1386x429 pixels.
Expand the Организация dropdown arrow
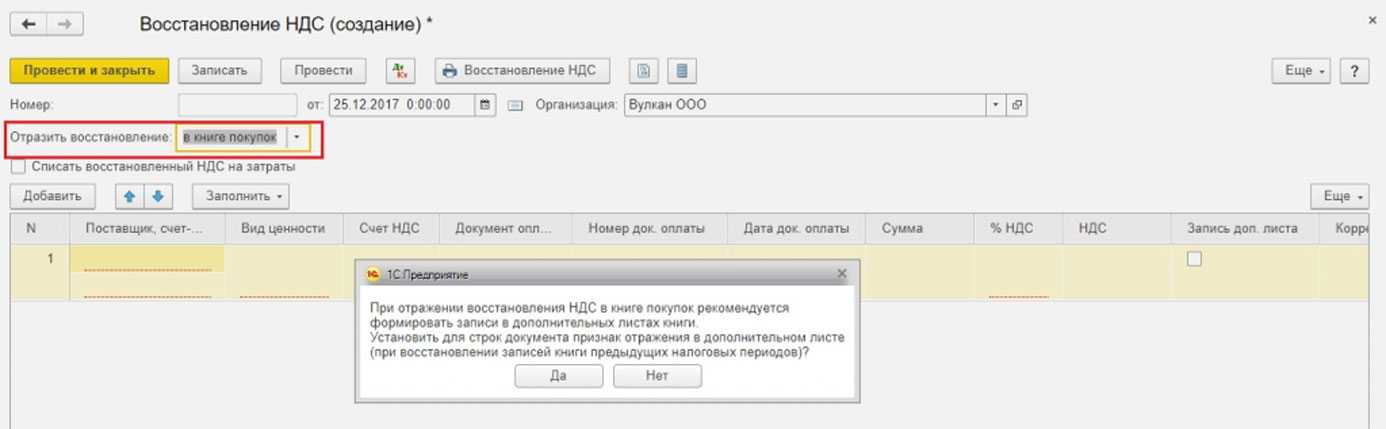(996, 104)
